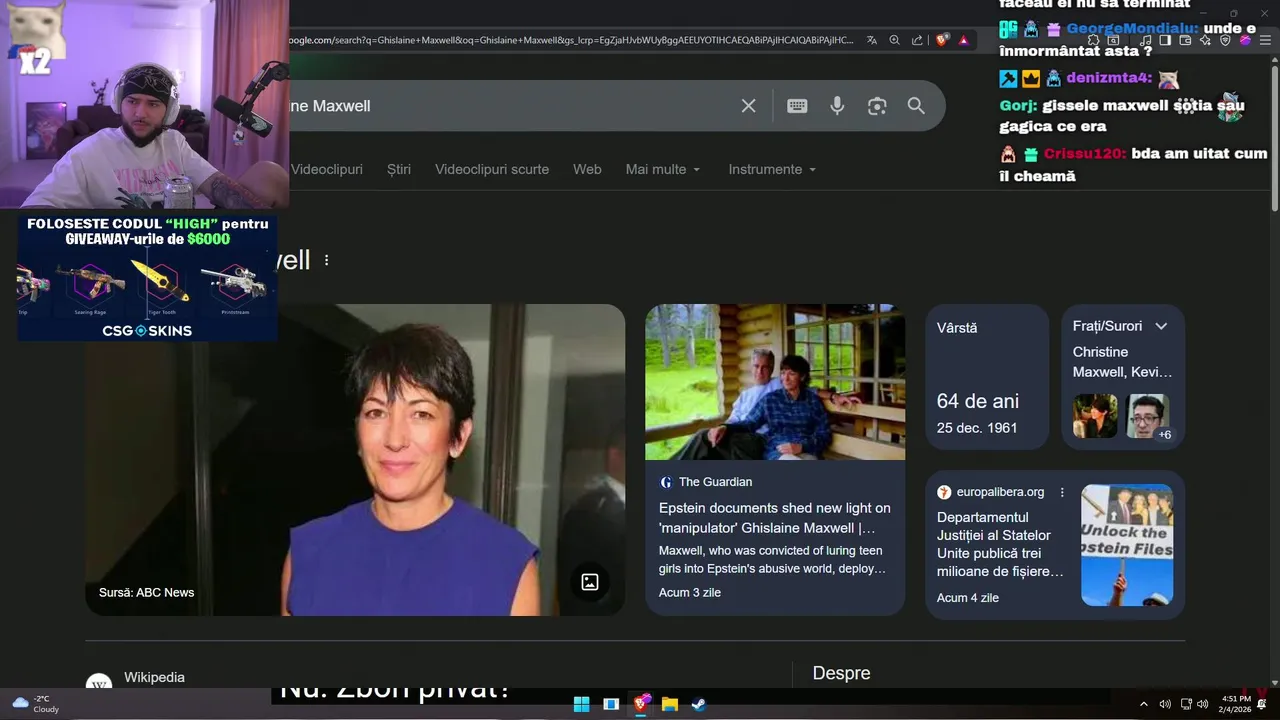
Task: Click the Christine Maxwell, Kevi… siblings text
Action: point(1122,362)
